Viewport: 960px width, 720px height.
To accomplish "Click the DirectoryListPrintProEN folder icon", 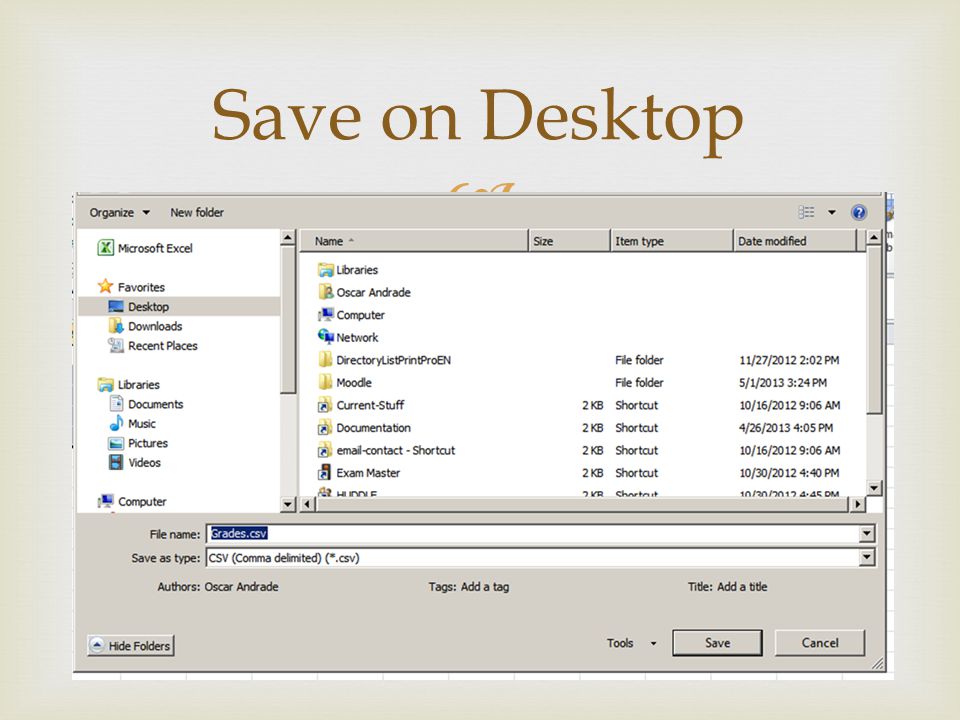I will pyautogui.click(x=326, y=359).
